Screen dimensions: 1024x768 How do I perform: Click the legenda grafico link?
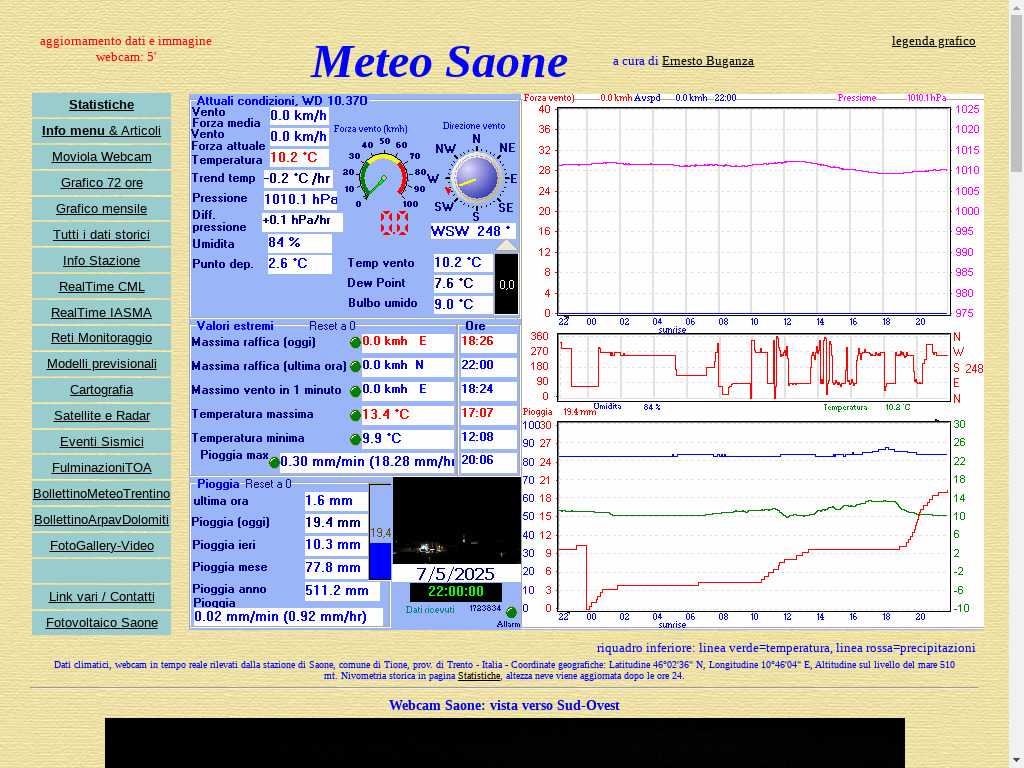pyautogui.click(x=933, y=41)
